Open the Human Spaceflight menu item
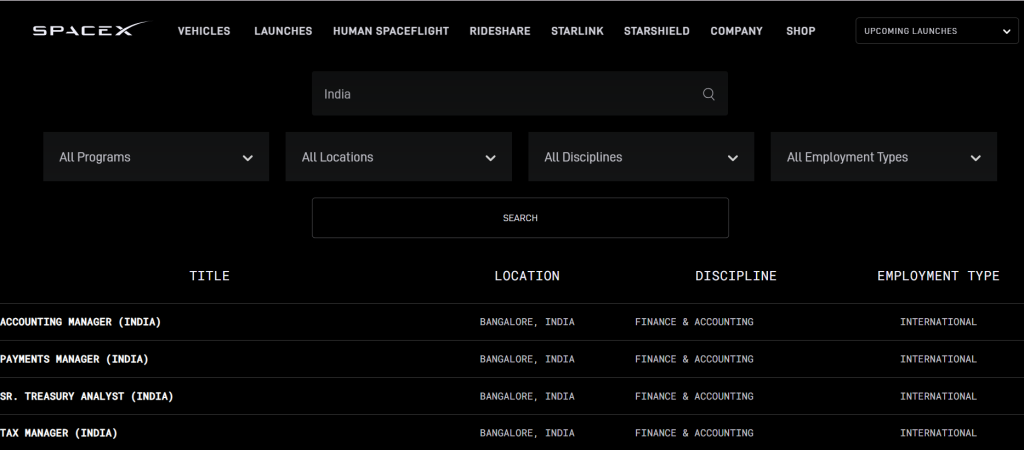 click(391, 31)
